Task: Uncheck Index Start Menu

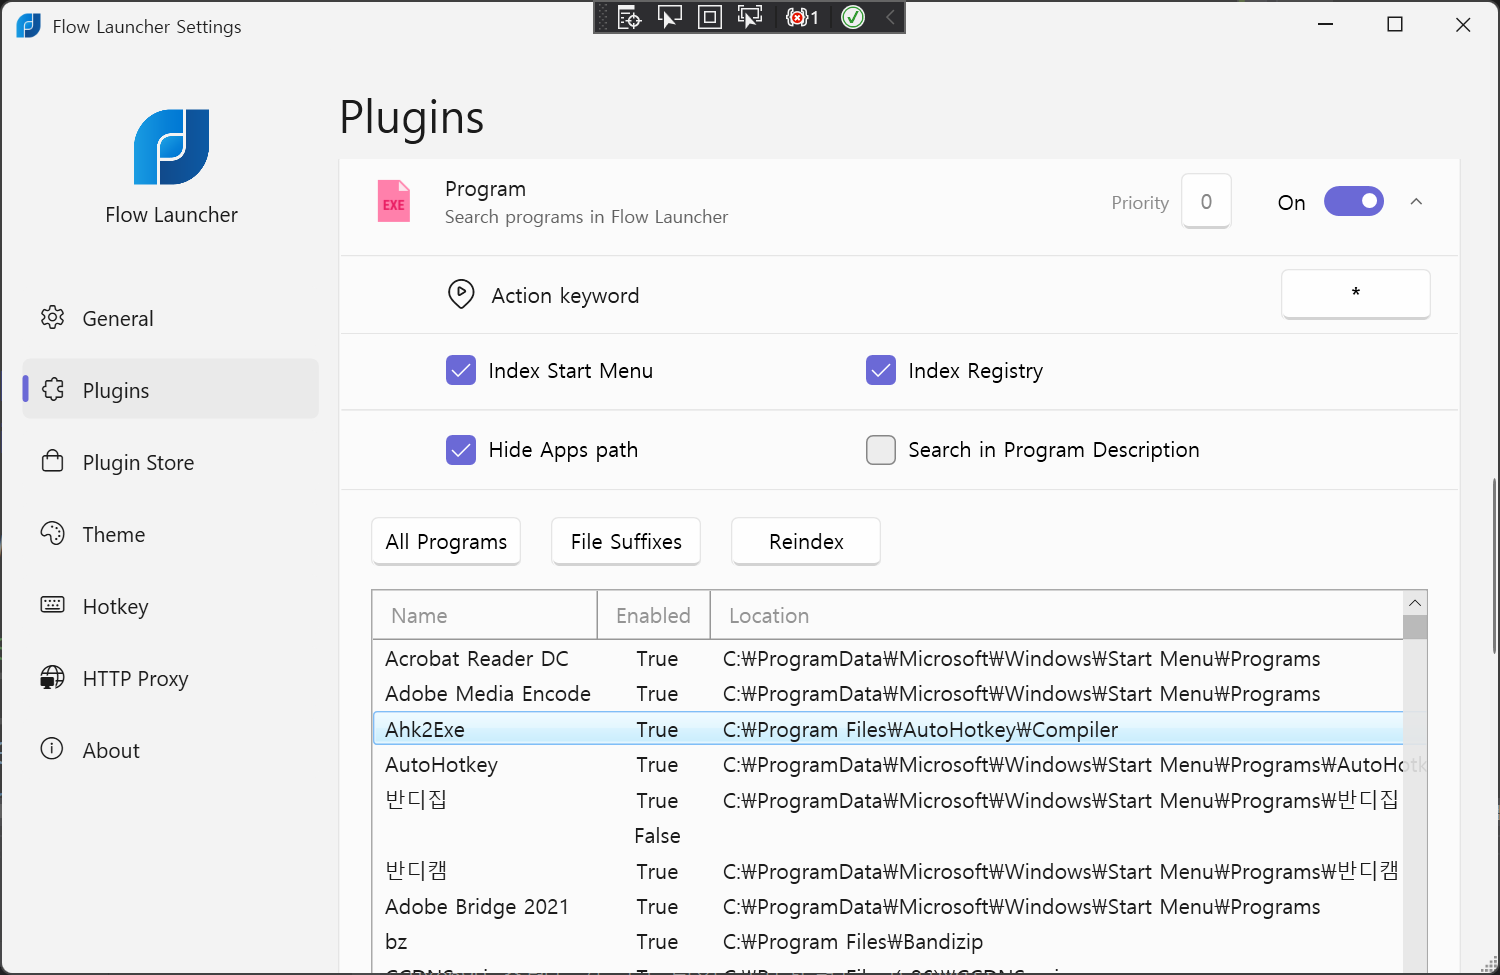Action: [461, 370]
